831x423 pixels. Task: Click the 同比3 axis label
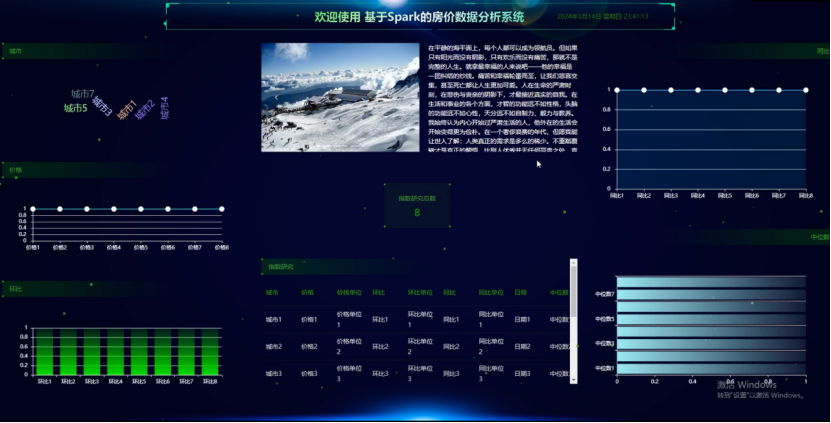coord(671,196)
